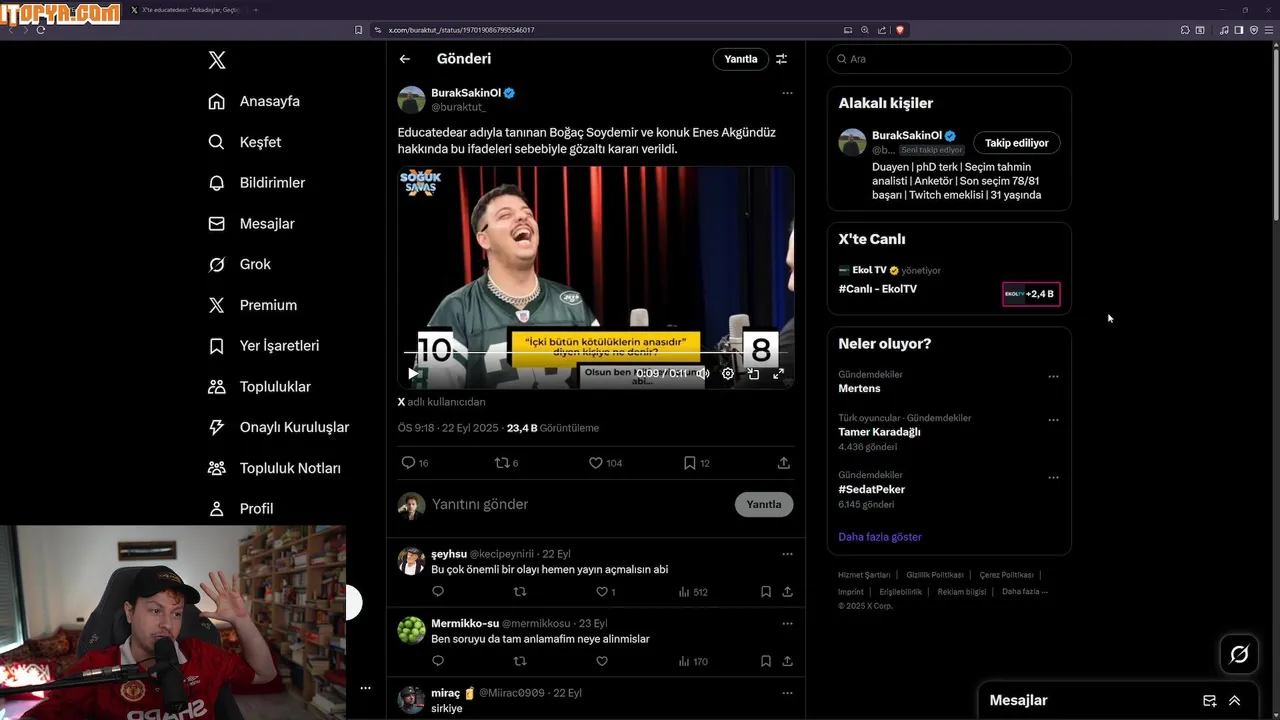Bookmark the main post with 12 bookmarks
Image resolution: width=1280 pixels, height=720 pixels.
[696, 463]
